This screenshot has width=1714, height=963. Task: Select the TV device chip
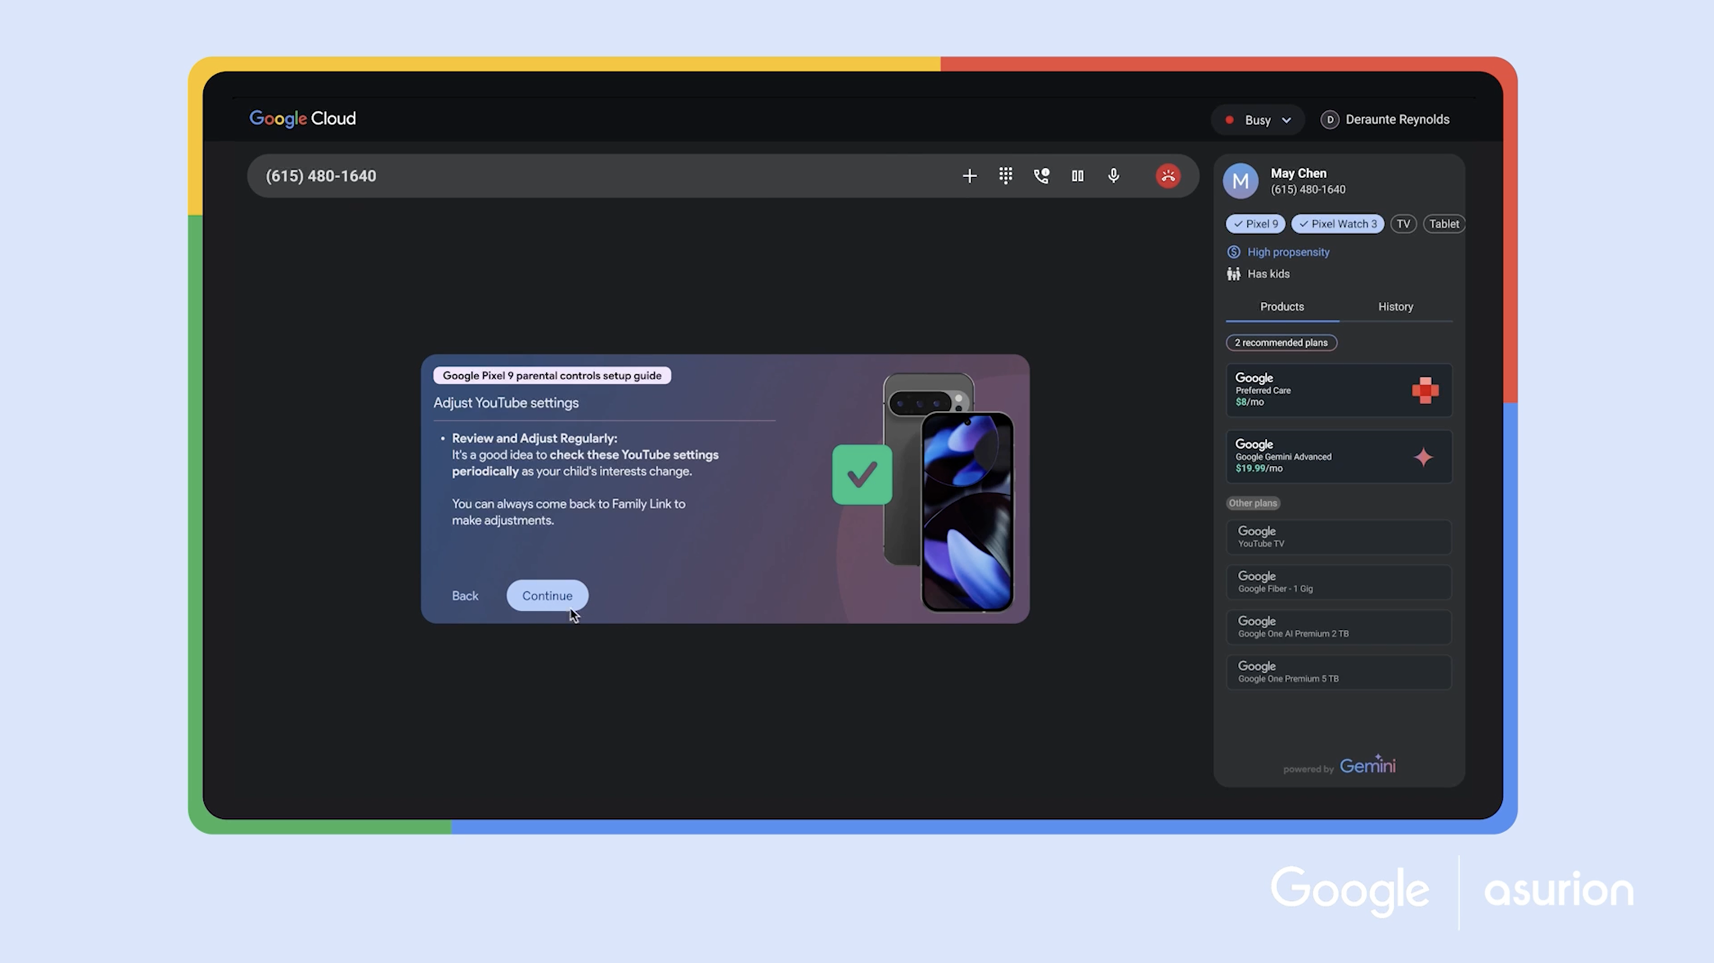click(1403, 224)
